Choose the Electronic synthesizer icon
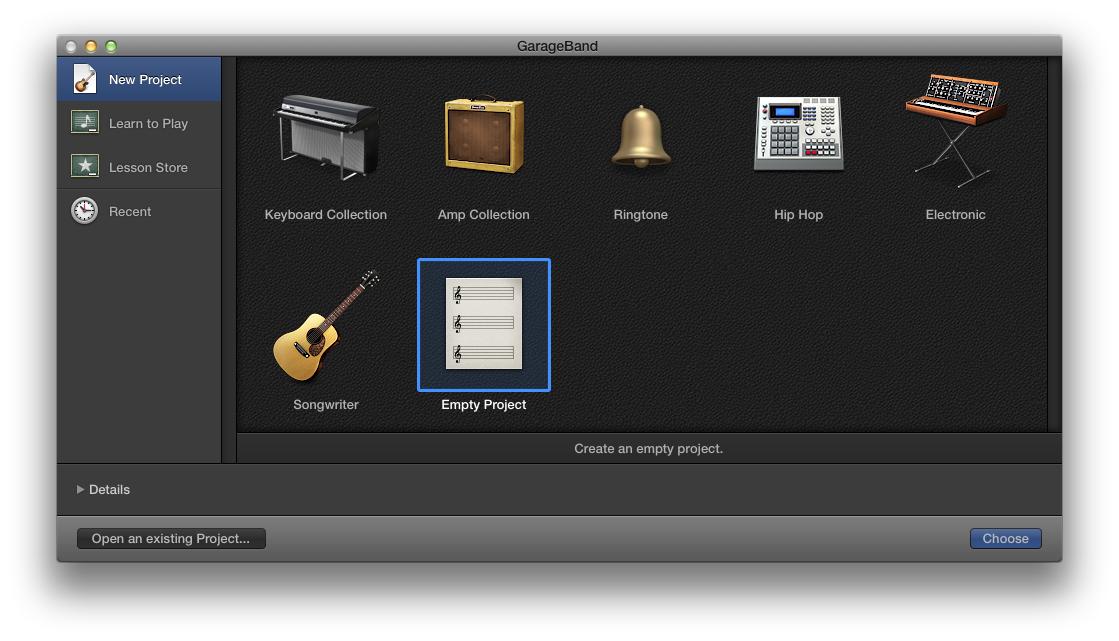The height and width of the screenshot is (641, 1119). (956, 130)
